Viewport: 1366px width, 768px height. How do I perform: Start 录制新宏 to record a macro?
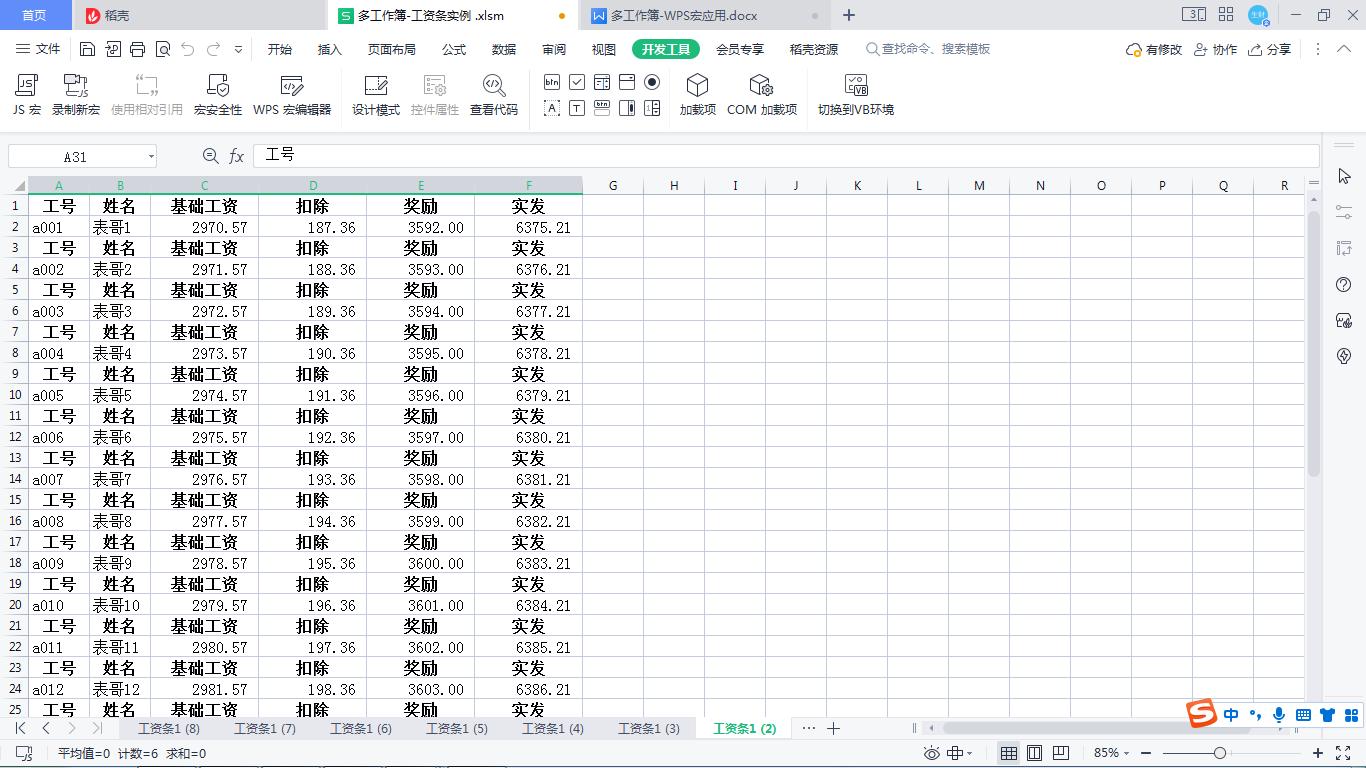coord(76,93)
